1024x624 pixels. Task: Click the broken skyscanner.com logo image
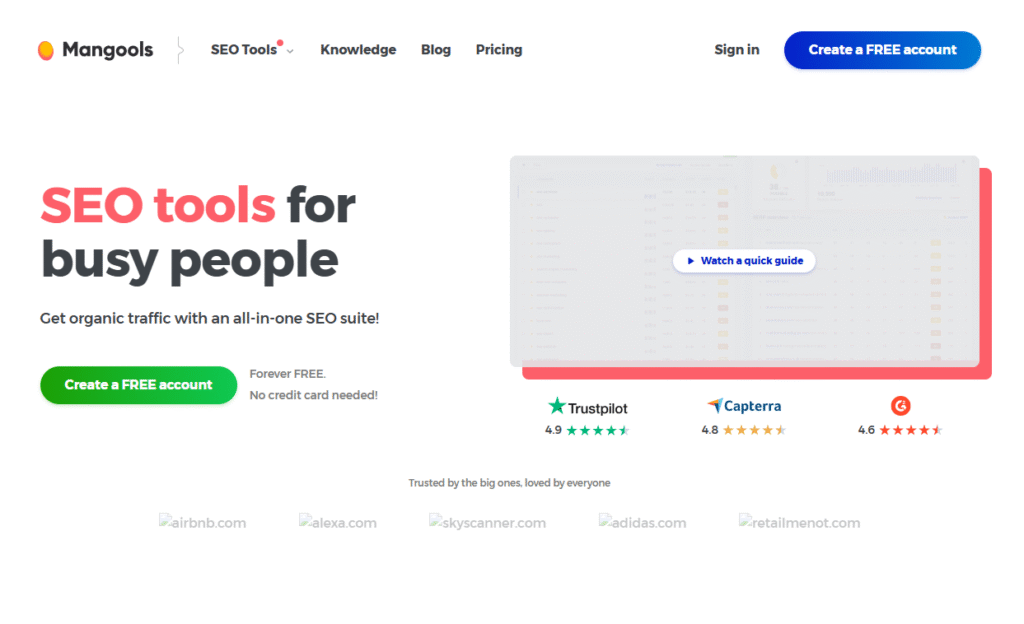487,522
